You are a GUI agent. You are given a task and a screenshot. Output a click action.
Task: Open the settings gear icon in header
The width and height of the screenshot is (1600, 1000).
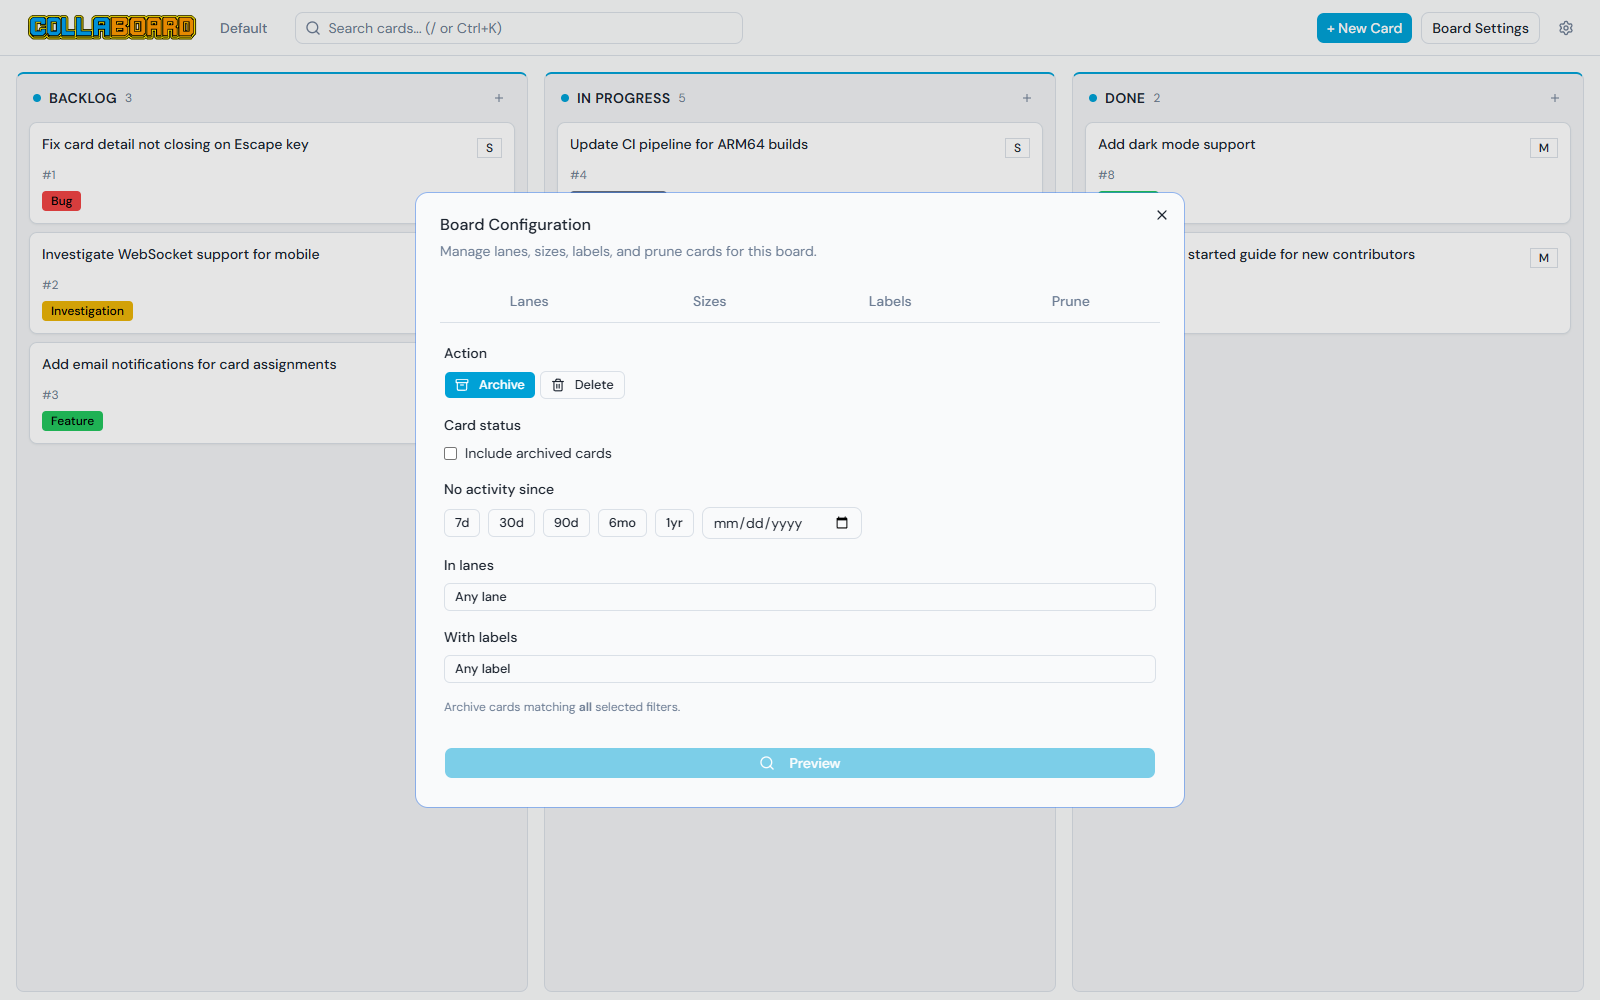click(x=1566, y=28)
